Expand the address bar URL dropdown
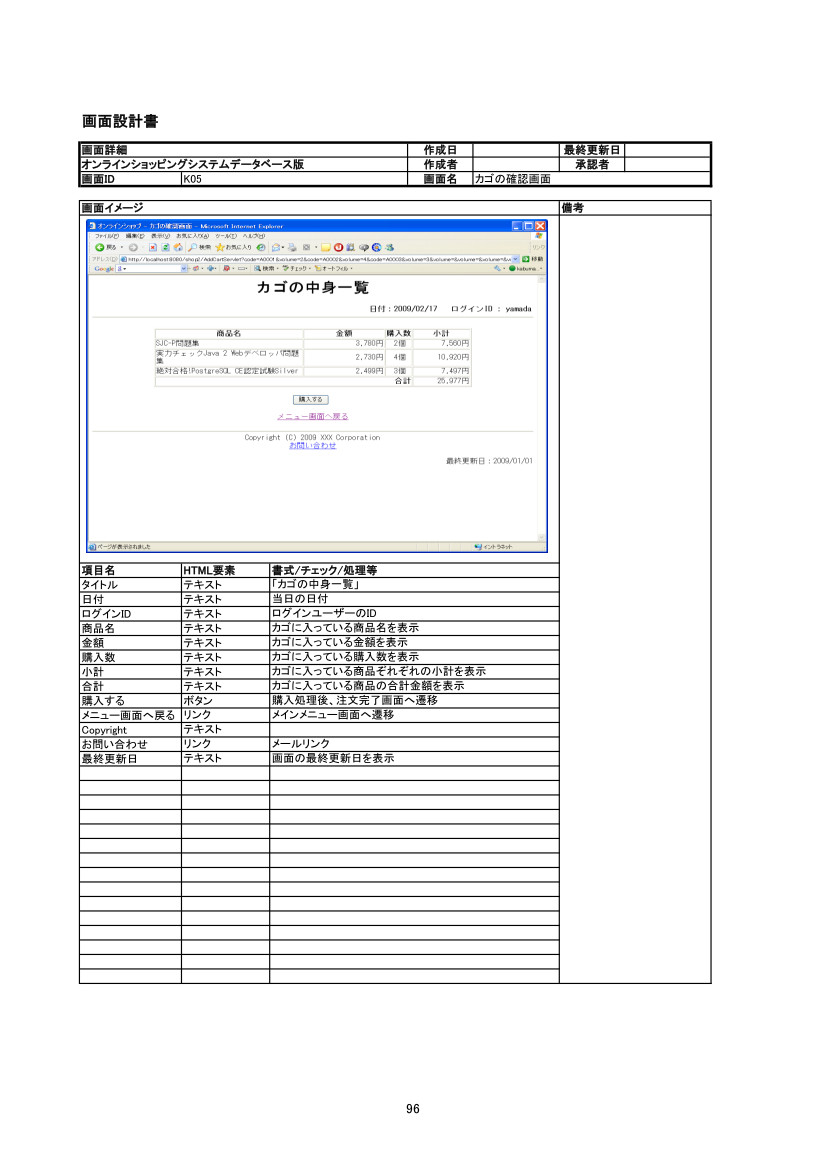Image resolution: width=827 pixels, height=1169 pixels. 516,258
